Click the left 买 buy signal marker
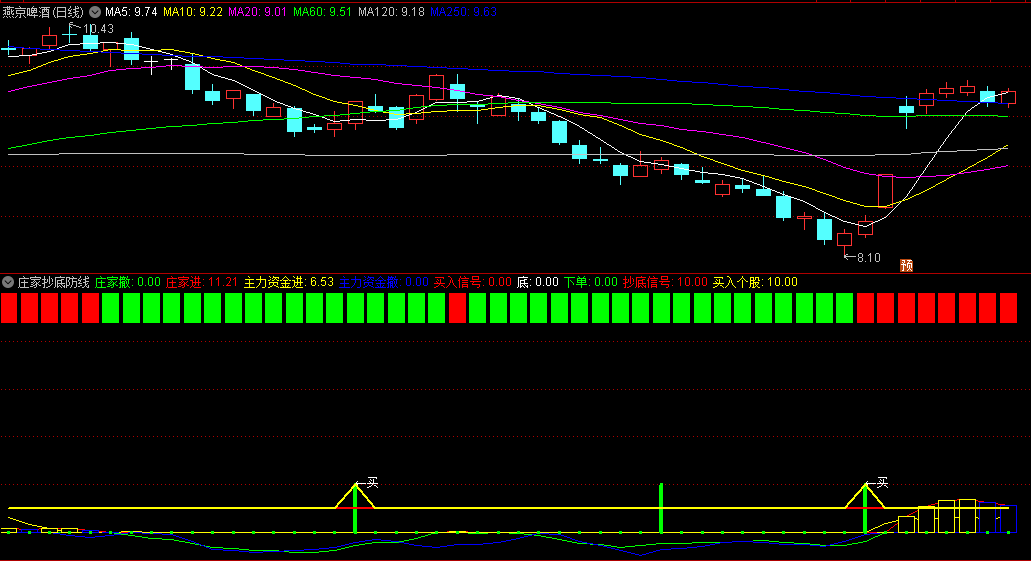This screenshot has width=1031, height=561. click(x=372, y=482)
